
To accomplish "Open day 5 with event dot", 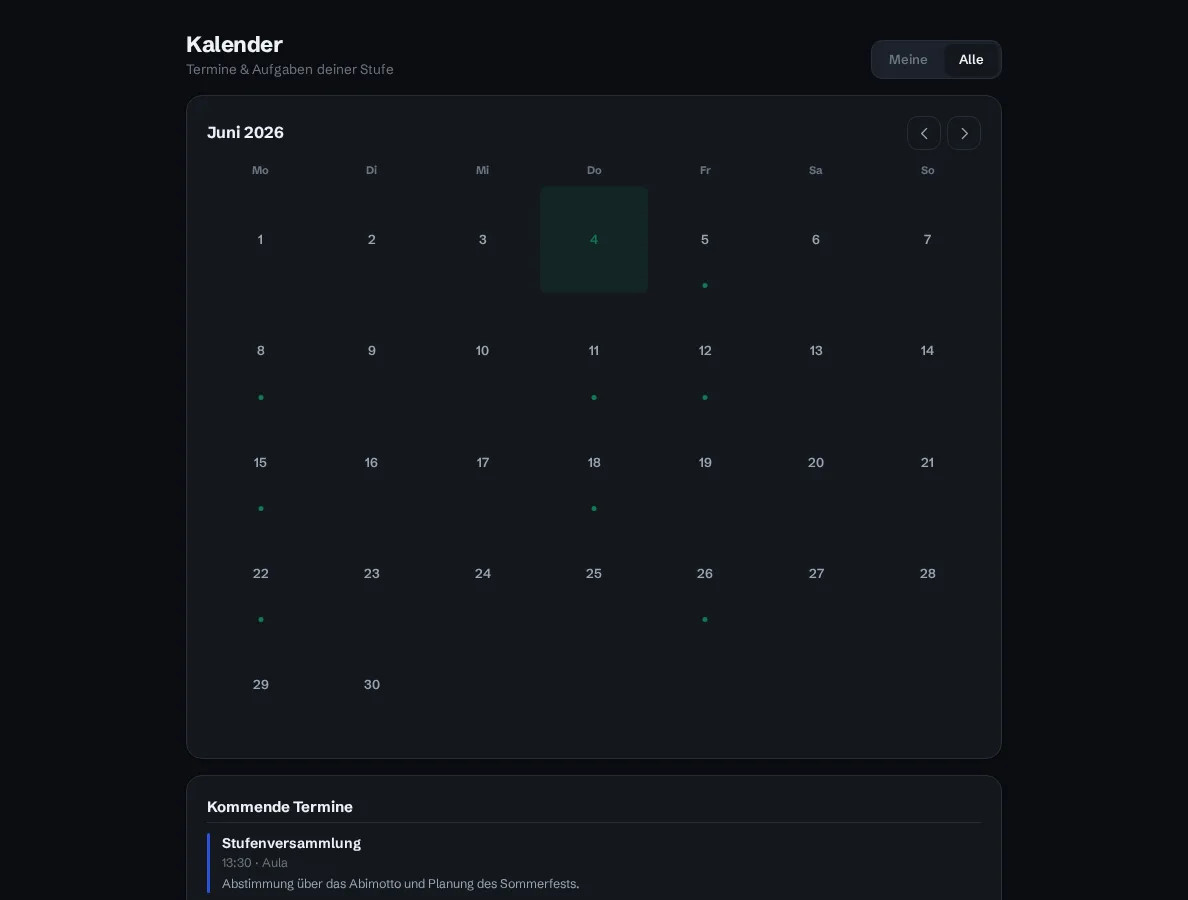I will (705, 239).
